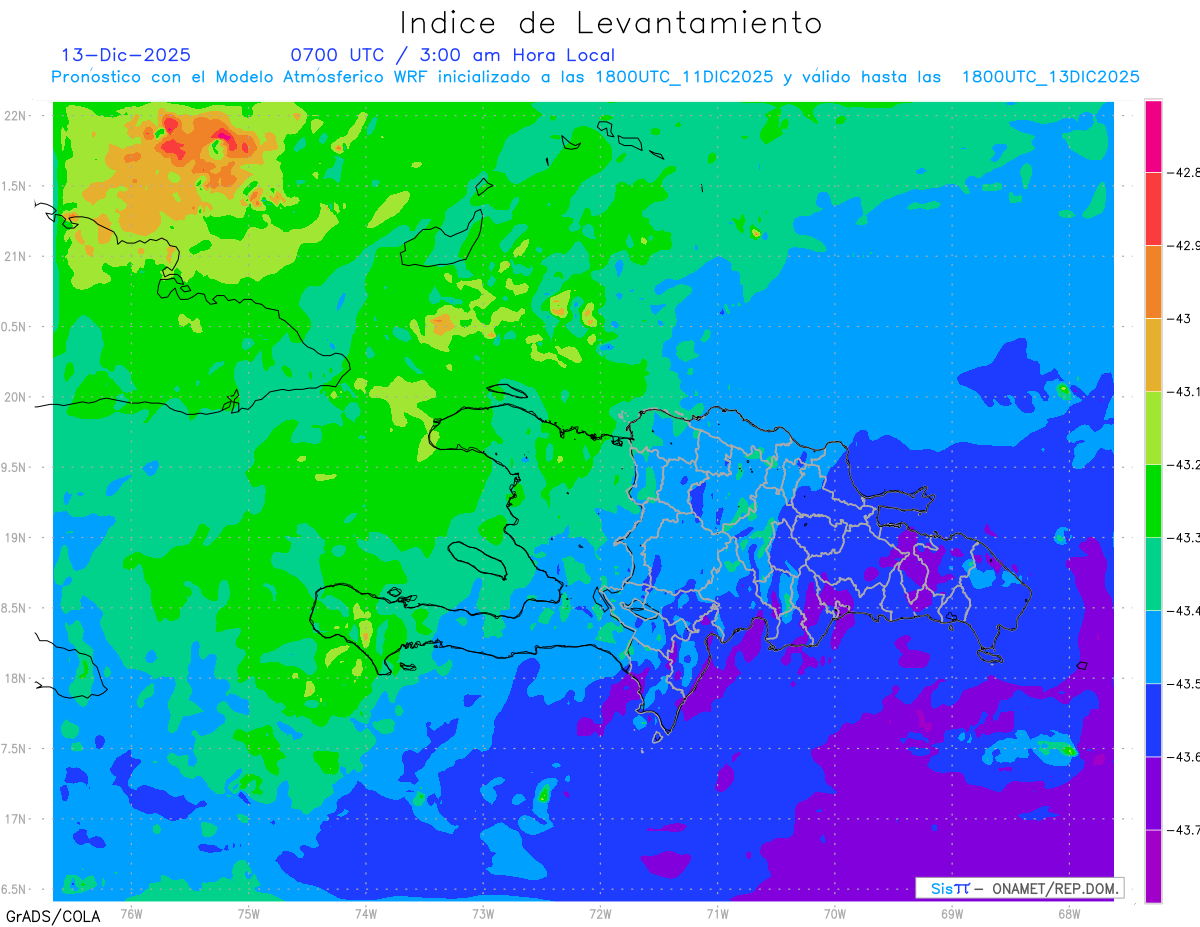Click the '72W' longitude label

click(x=600, y=913)
